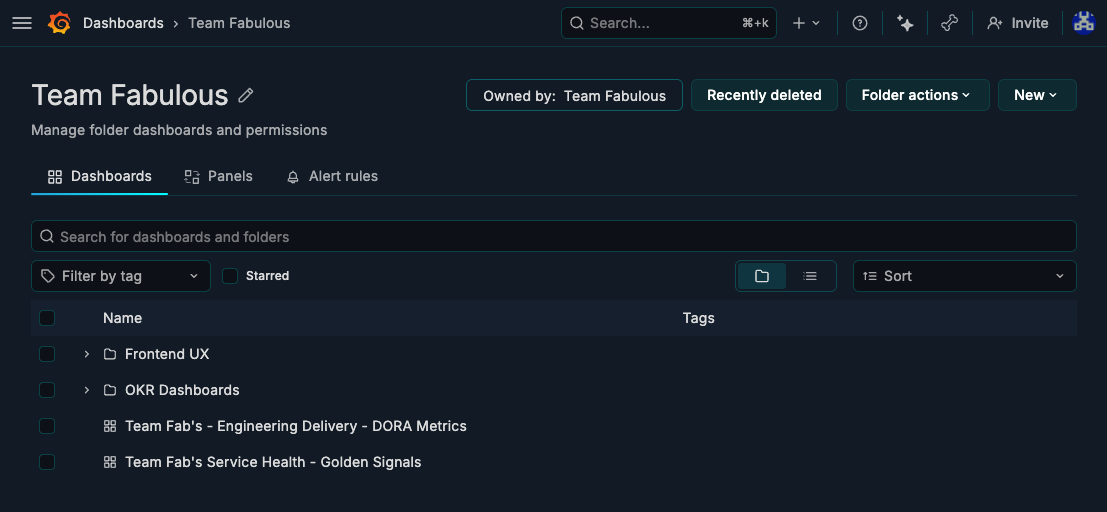Open the help question mark icon
Viewport: 1107px width, 512px height.
(860, 23)
